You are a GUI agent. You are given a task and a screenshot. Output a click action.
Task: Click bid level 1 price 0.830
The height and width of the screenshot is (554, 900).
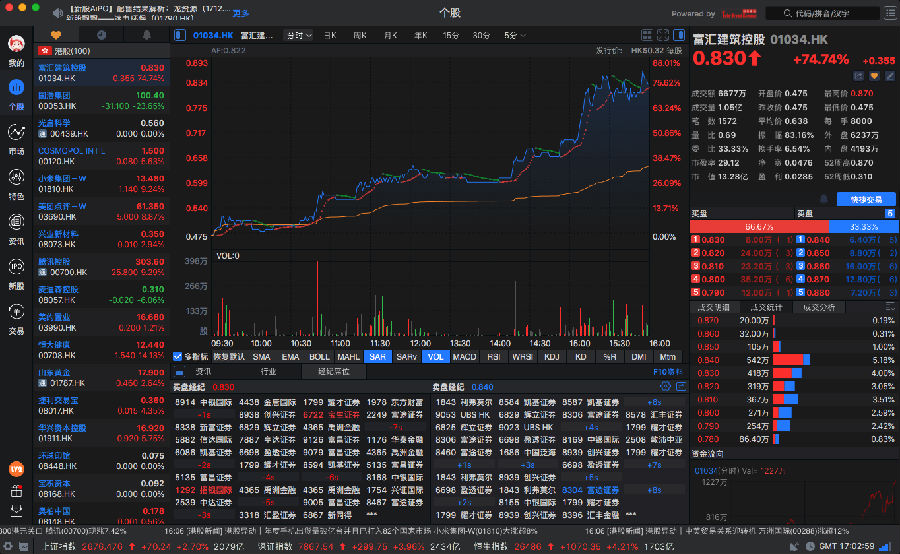click(713, 239)
